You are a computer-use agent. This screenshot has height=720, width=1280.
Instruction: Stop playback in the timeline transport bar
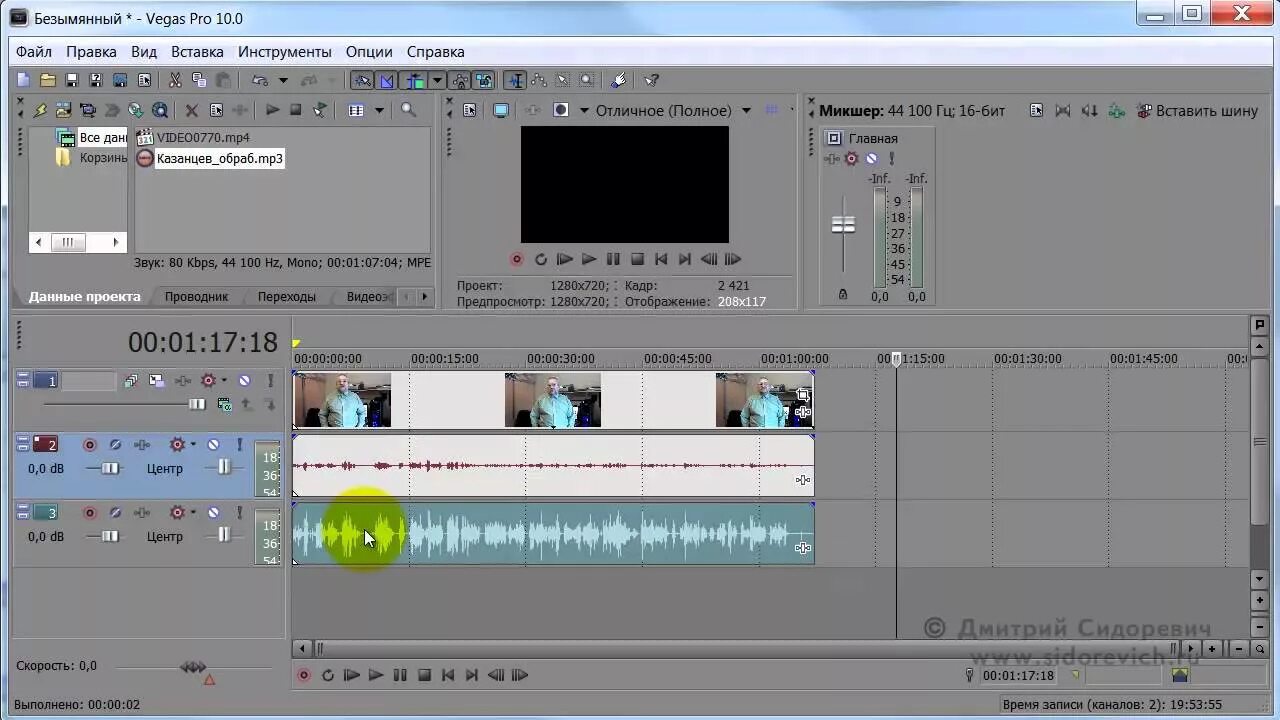tap(424, 675)
